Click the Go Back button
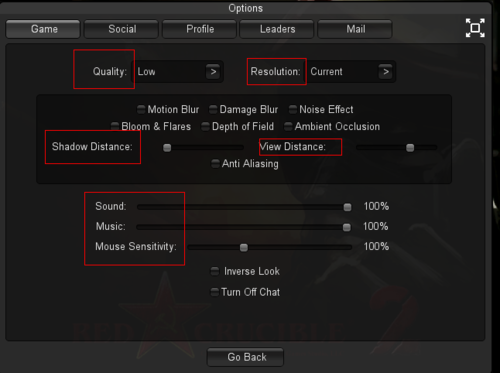The height and width of the screenshot is (373, 500). (x=246, y=357)
